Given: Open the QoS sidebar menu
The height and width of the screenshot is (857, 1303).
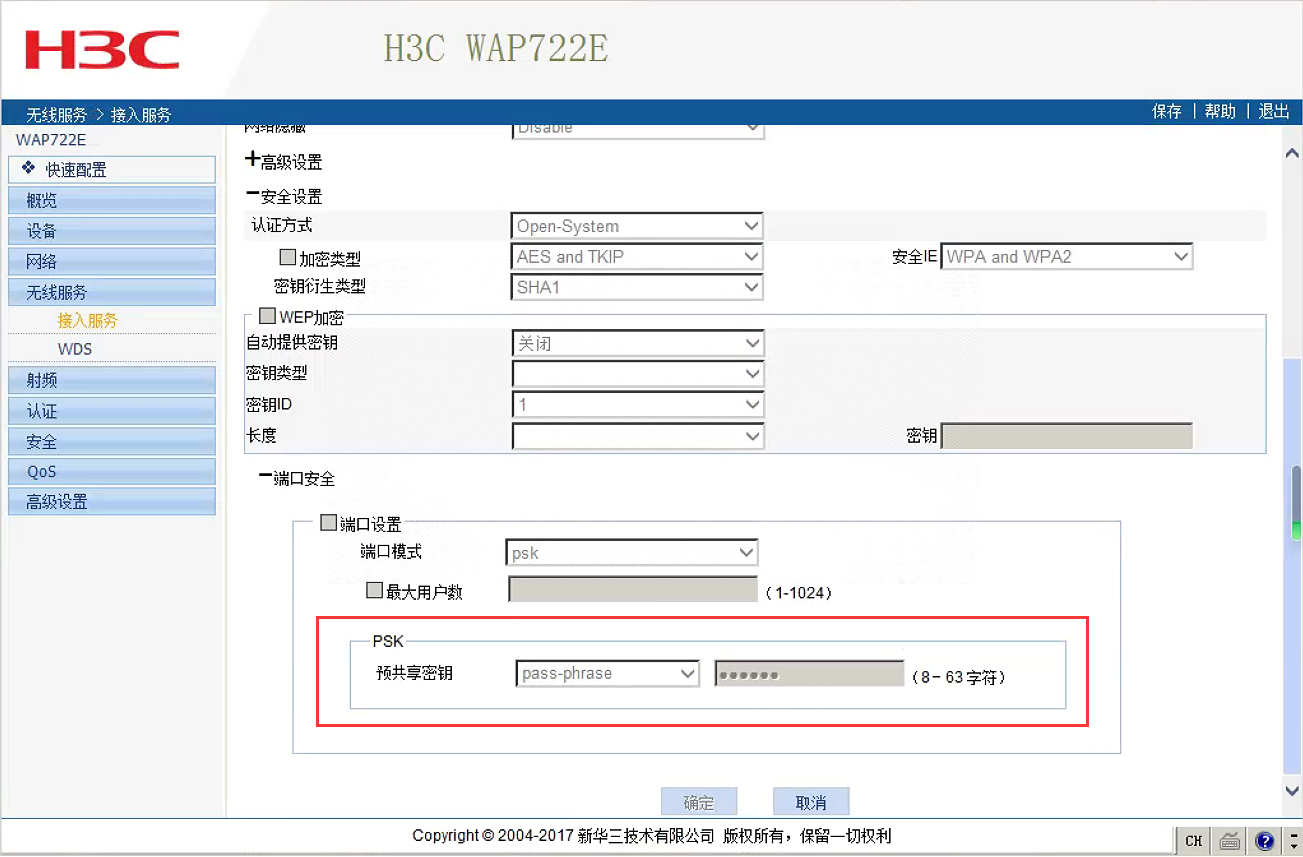Looking at the screenshot, I should click(x=112, y=471).
